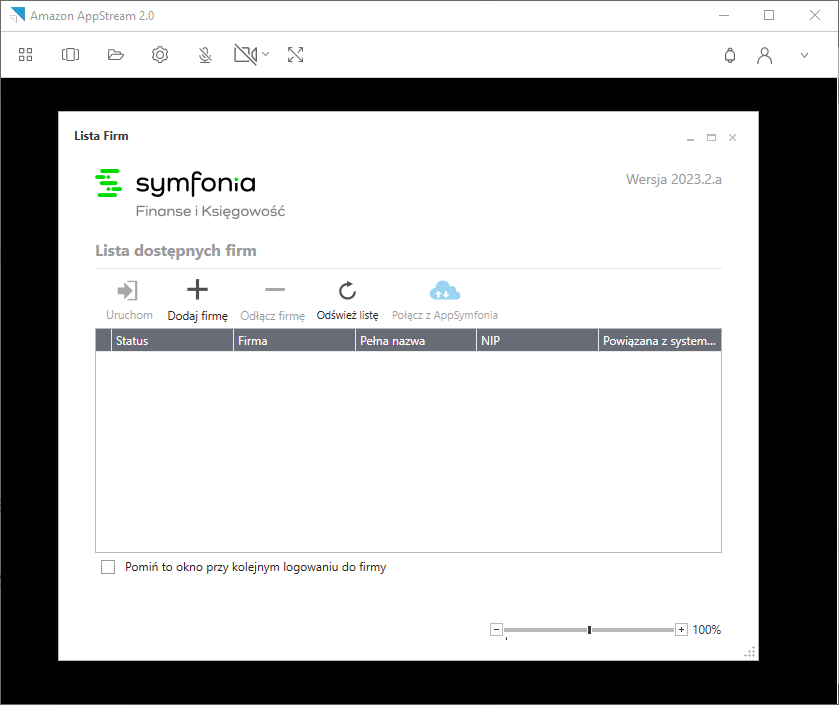Click the zoom slider handle
Image resolution: width=839 pixels, height=705 pixels.
[589, 630]
